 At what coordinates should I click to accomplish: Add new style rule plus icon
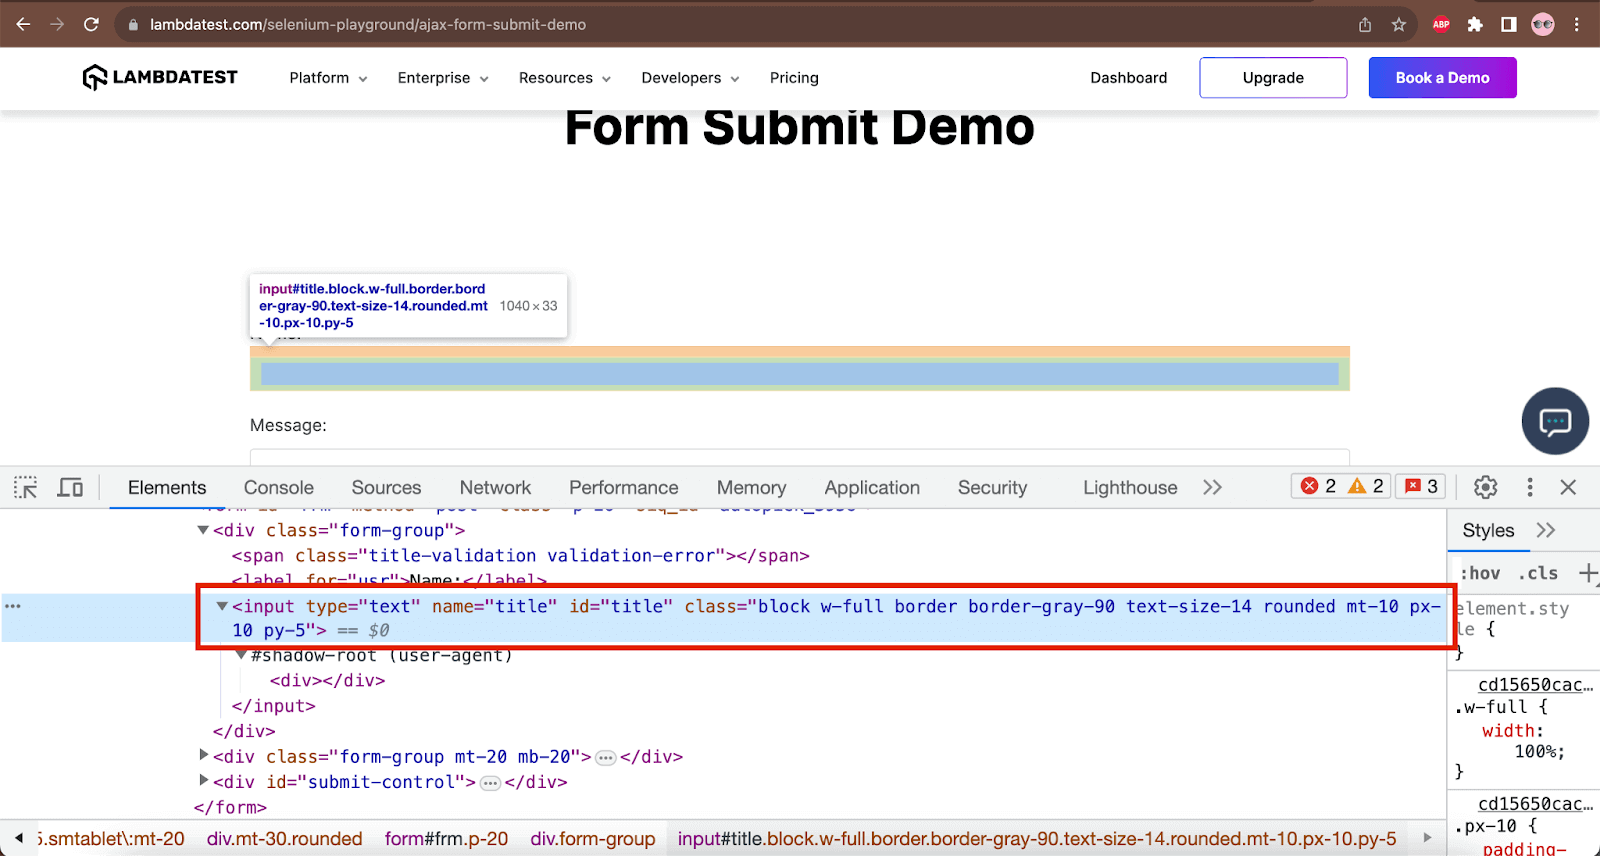point(1587,573)
